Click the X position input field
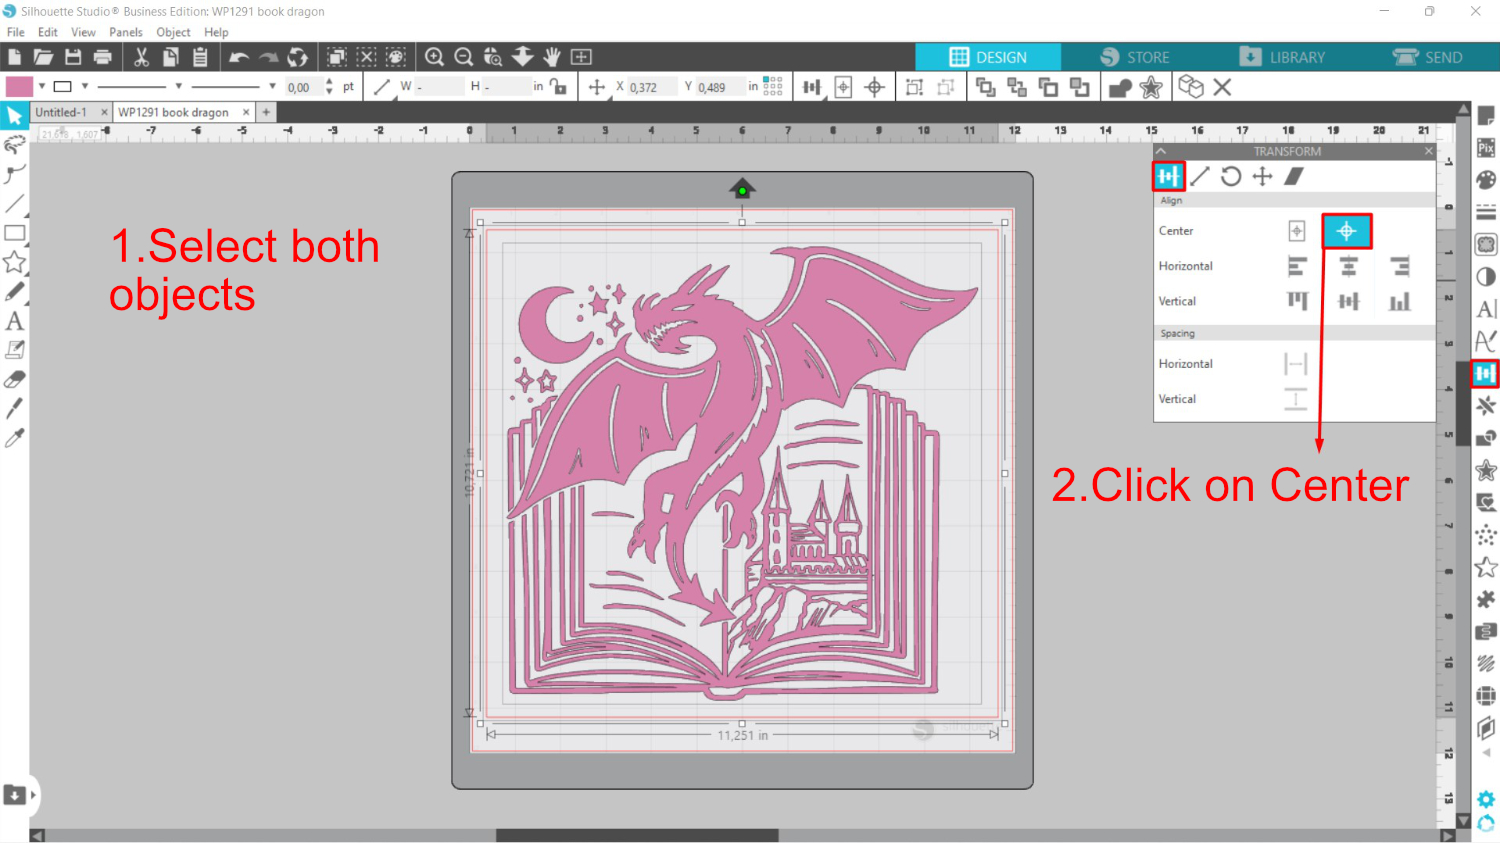Viewport: 1500px width, 843px height. point(650,88)
